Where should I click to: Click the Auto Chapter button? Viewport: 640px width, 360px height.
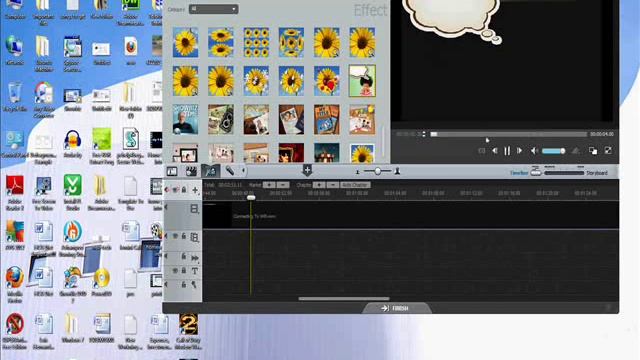pos(355,185)
